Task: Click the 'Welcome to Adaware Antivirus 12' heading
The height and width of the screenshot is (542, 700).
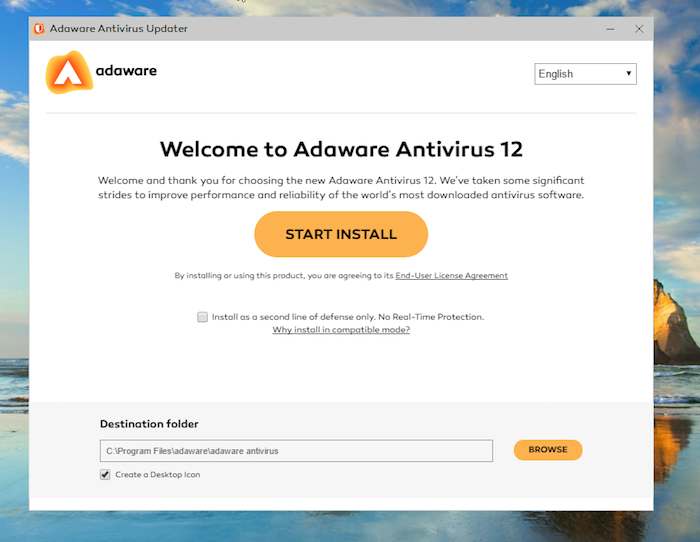Action: click(341, 149)
